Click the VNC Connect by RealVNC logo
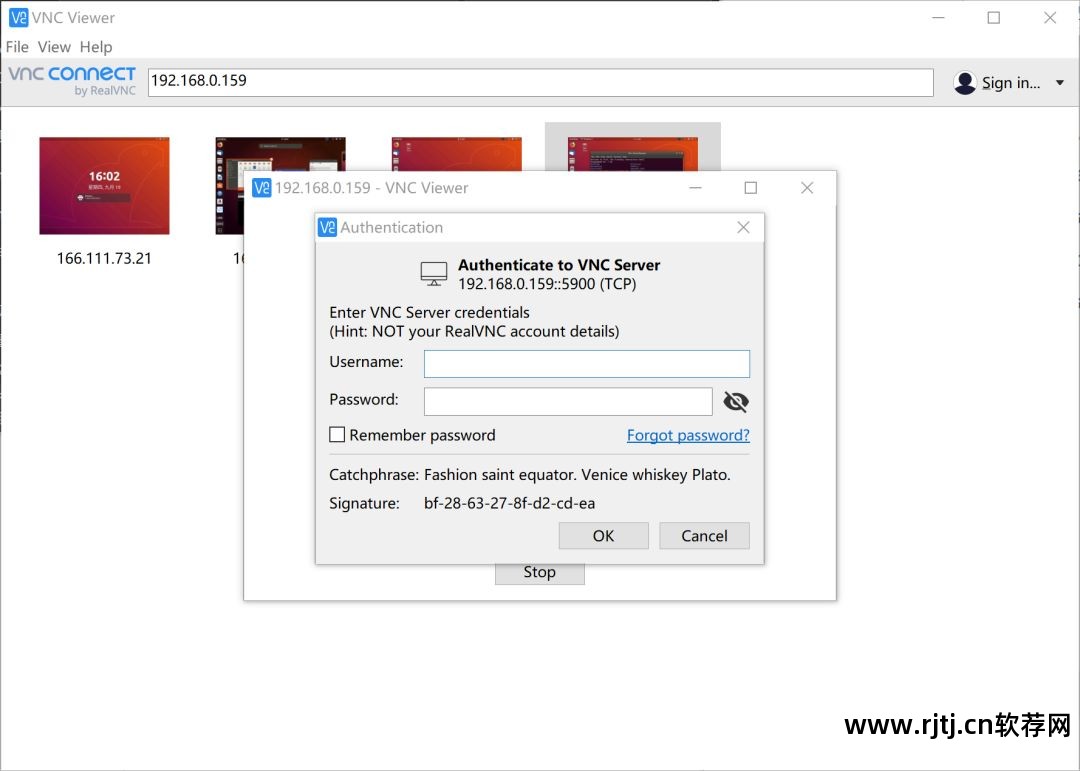This screenshot has height=771, width=1080. tap(72, 81)
